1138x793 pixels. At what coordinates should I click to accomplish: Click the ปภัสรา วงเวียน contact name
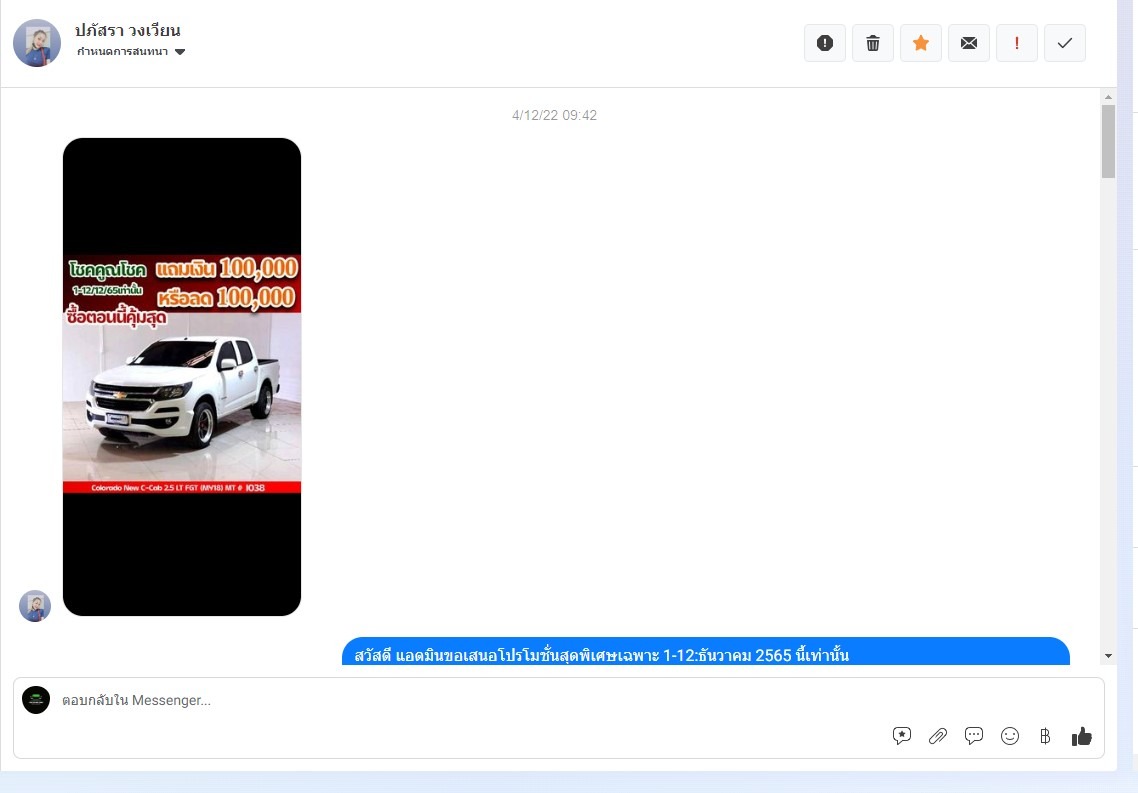click(x=128, y=30)
